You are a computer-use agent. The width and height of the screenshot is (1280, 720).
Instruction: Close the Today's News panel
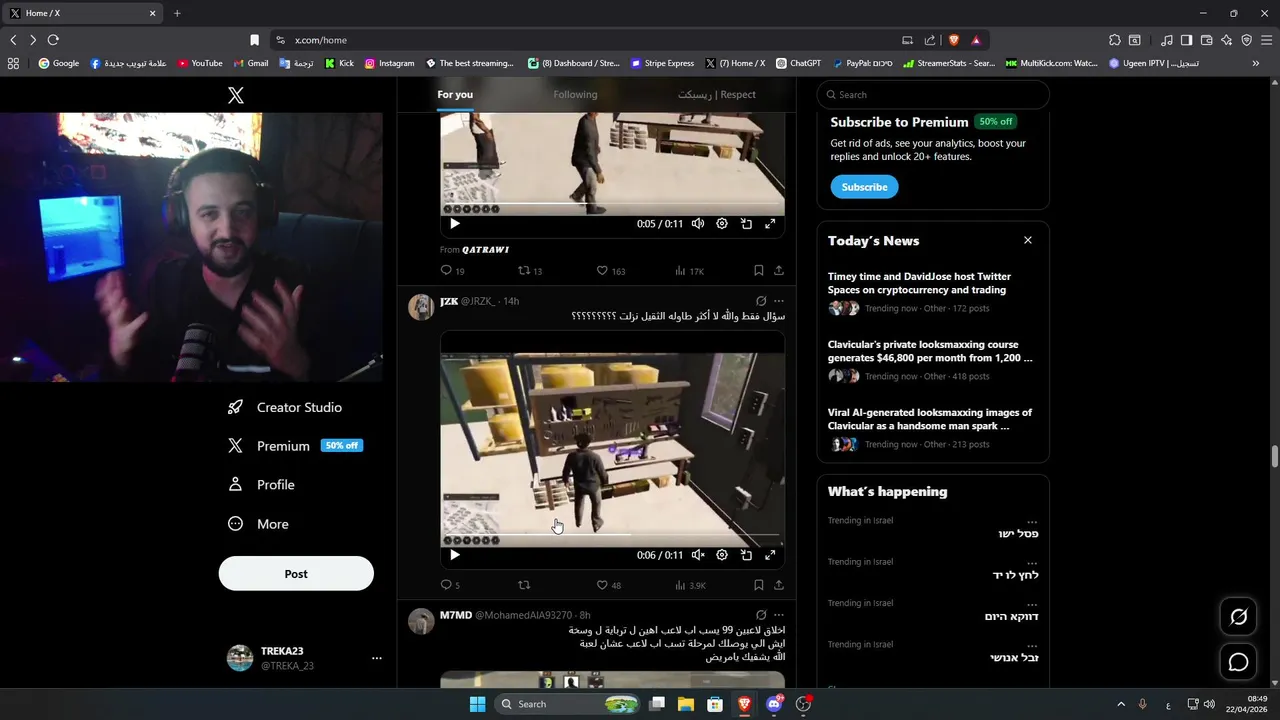[1027, 240]
